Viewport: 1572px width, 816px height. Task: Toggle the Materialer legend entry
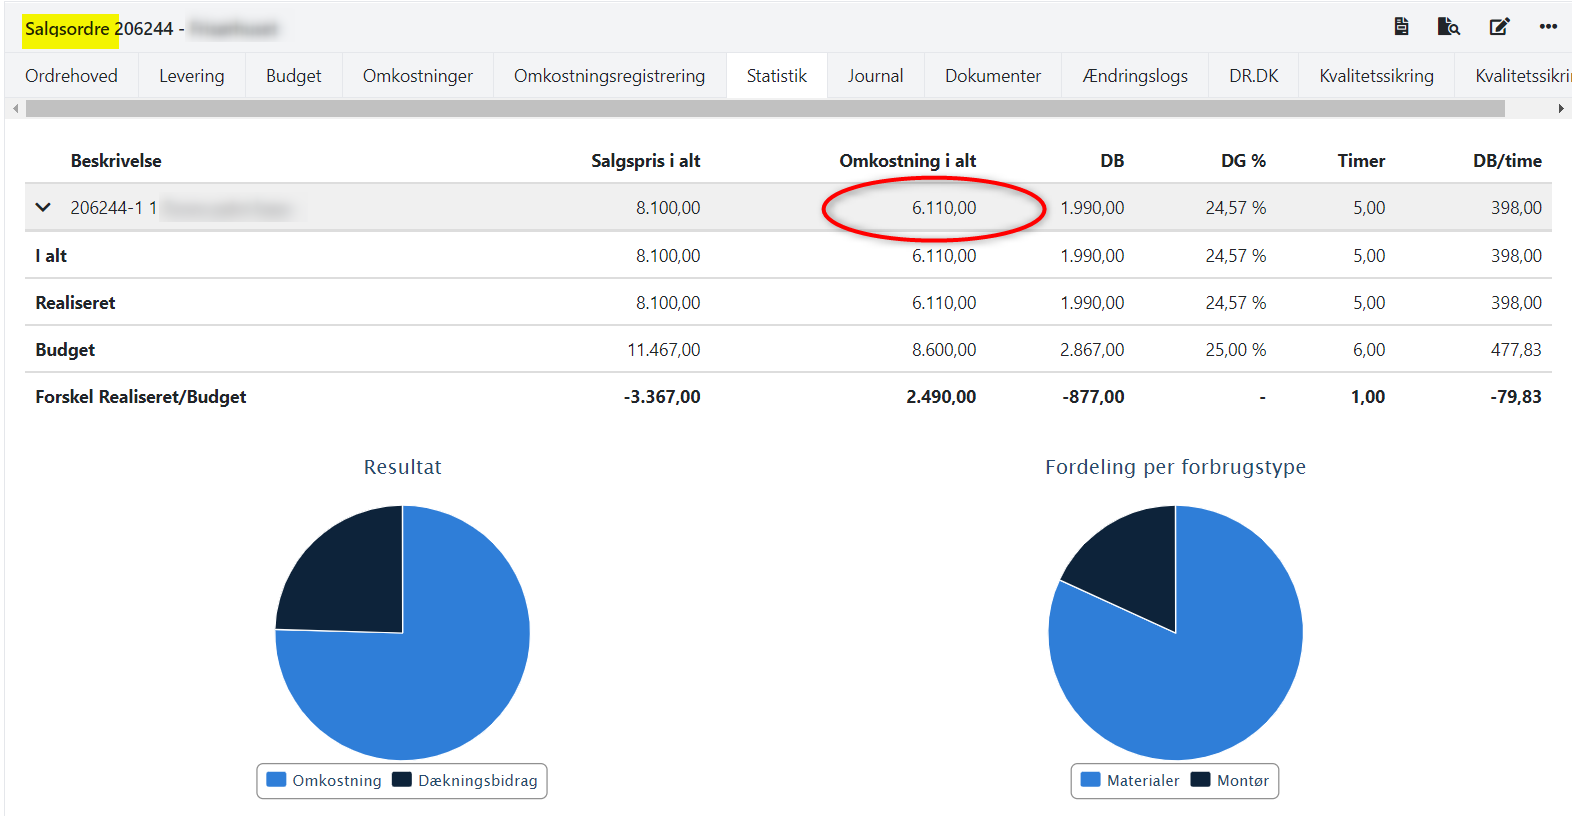point(1131,781)
